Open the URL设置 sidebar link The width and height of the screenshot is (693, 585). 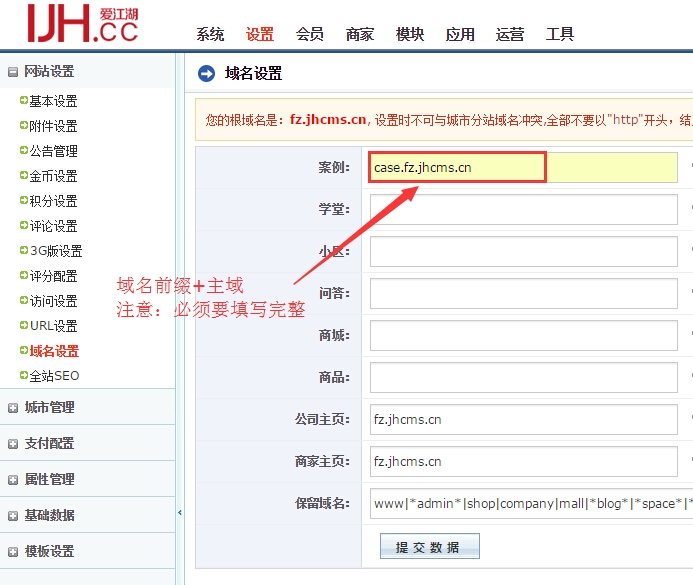[x=53, y=326]
